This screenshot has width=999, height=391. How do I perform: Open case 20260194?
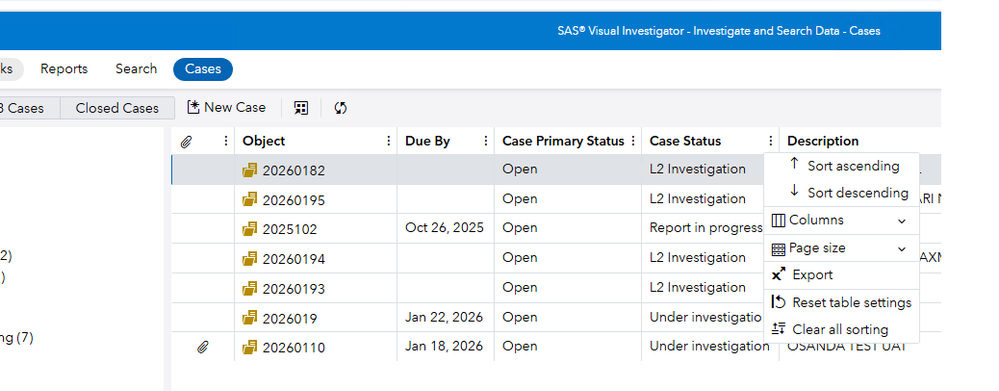[293, 259]
